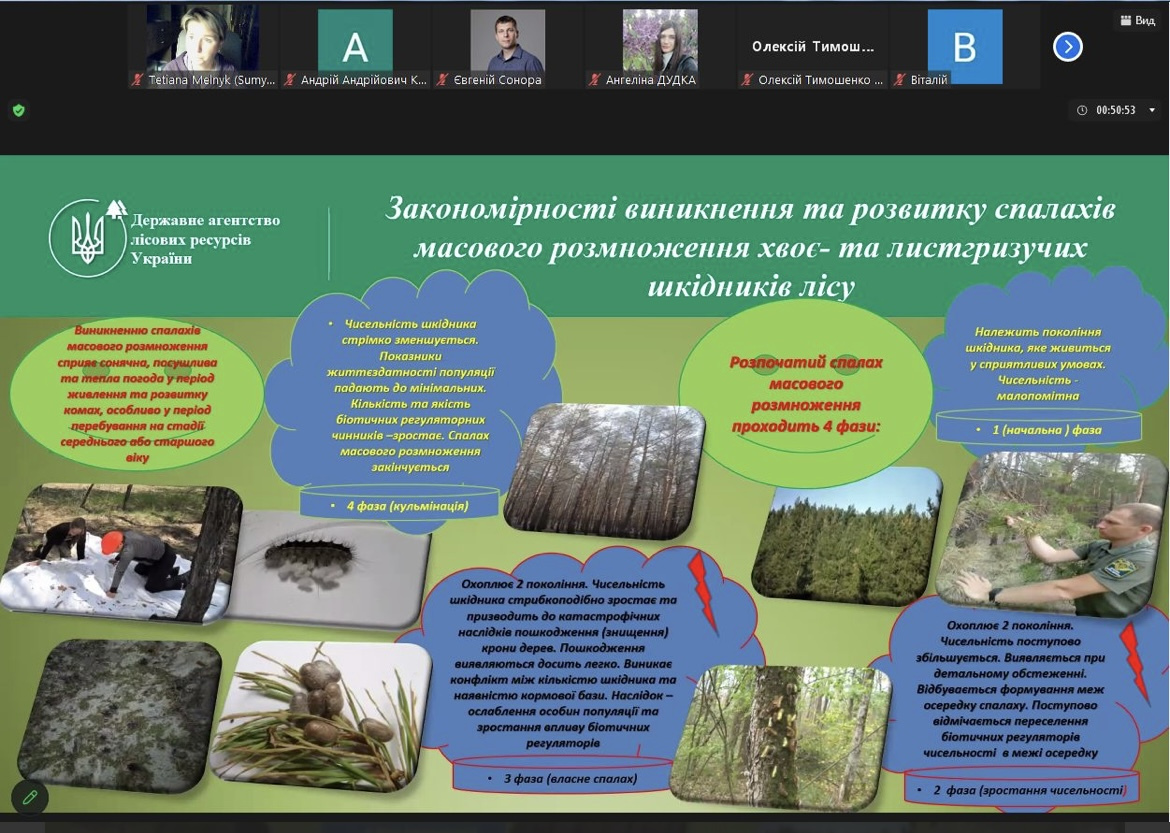Click the slide title about шкідників лісу
This screenshot has height=833, width=1170.
750,248
